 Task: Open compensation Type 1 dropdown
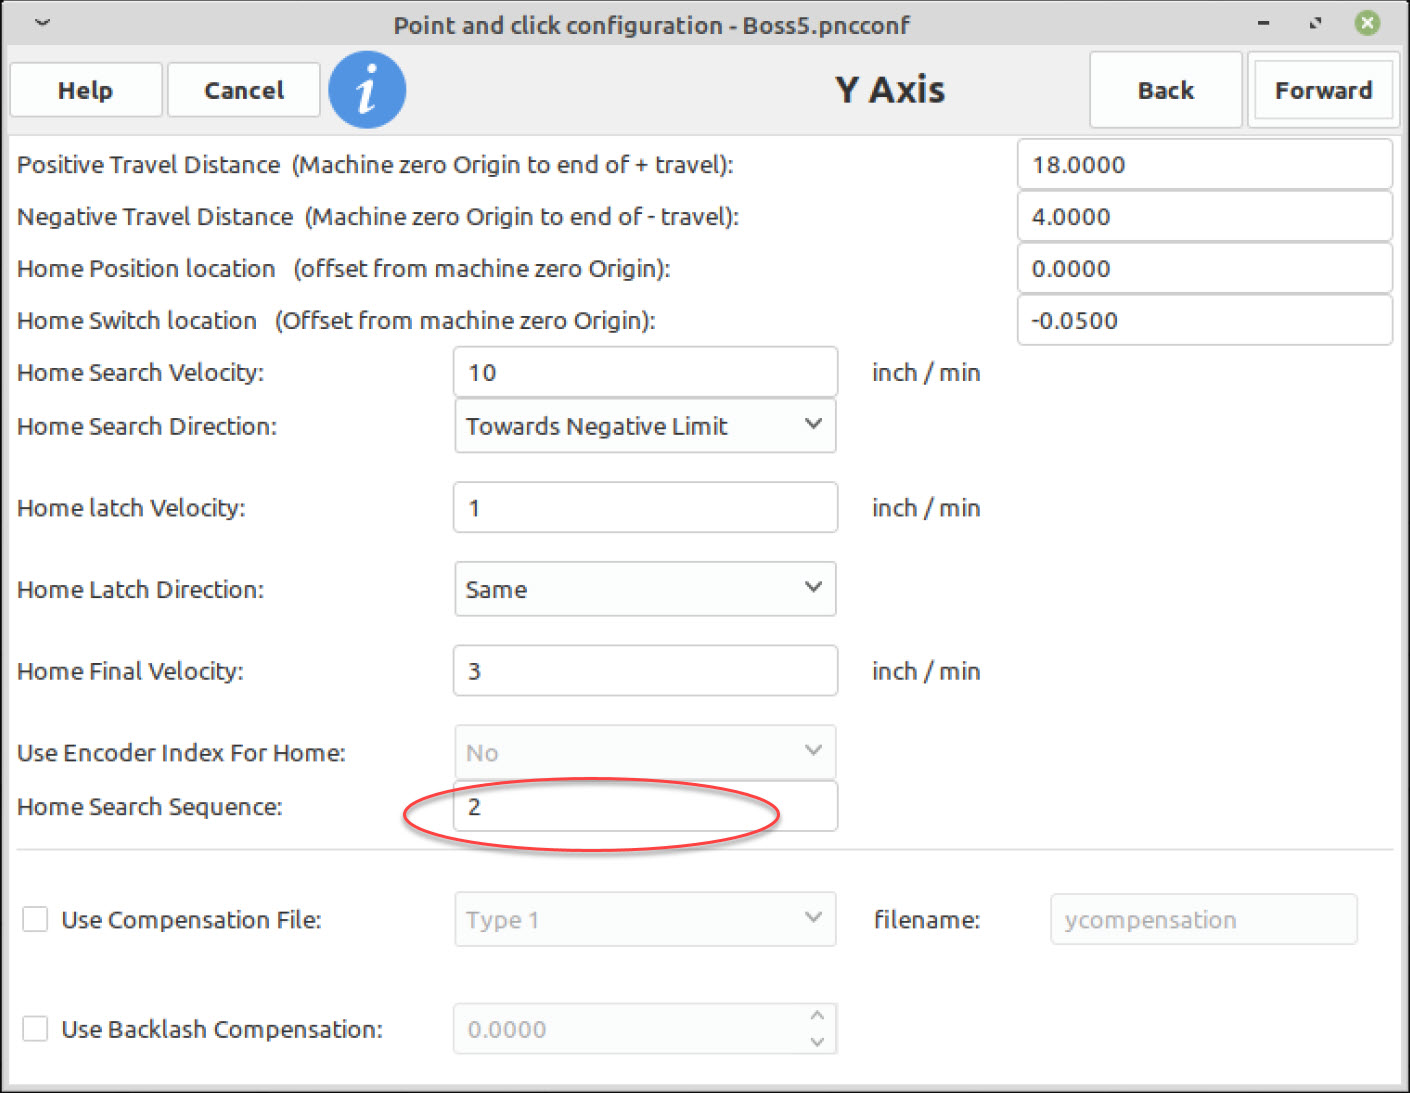pos(645,919)
